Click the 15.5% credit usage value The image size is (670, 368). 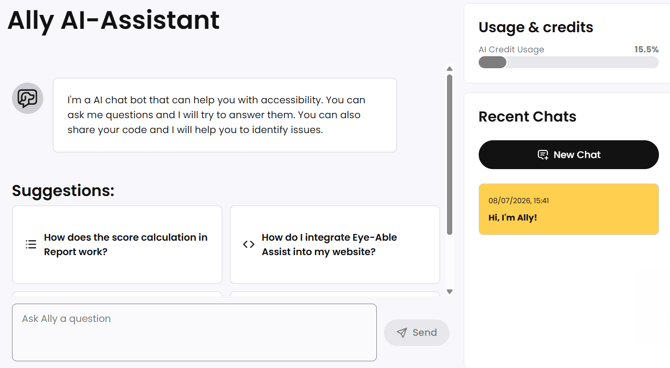[646, 50]
